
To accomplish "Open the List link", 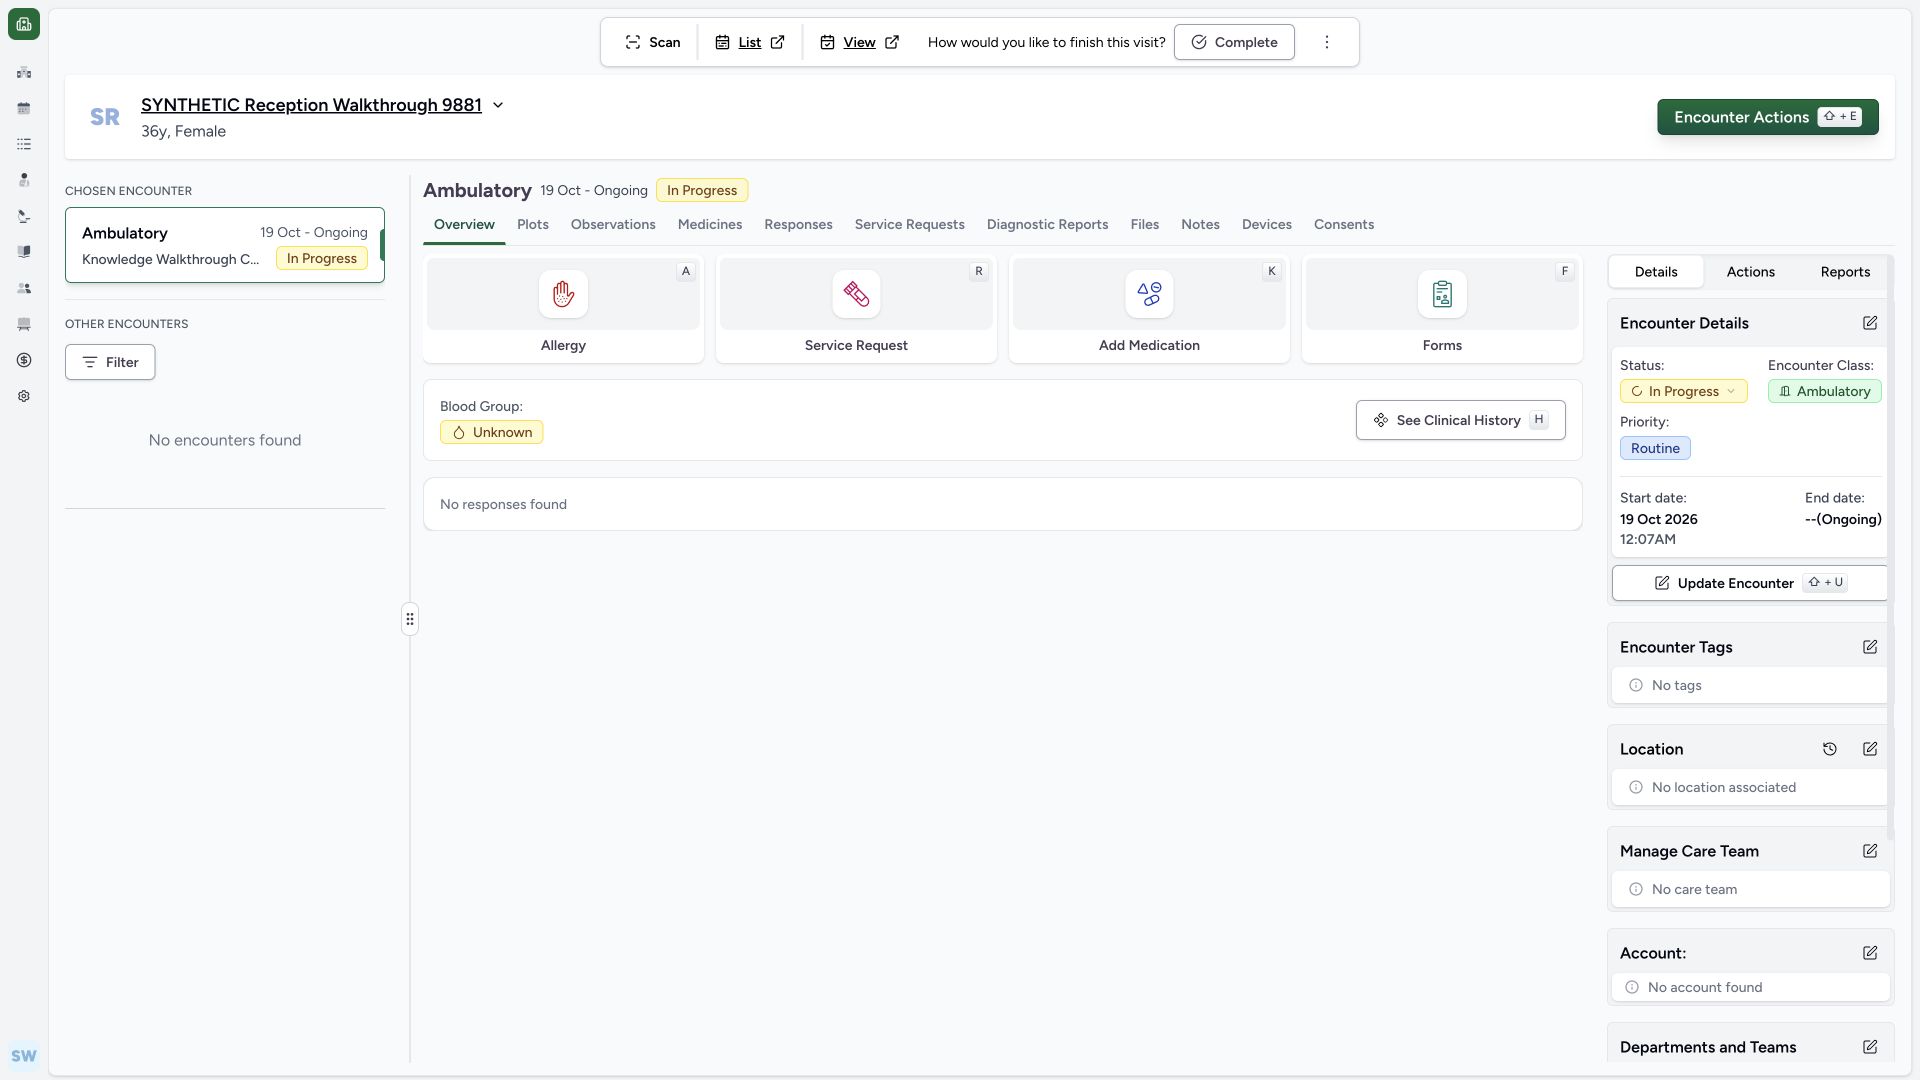I will (750, 42).
